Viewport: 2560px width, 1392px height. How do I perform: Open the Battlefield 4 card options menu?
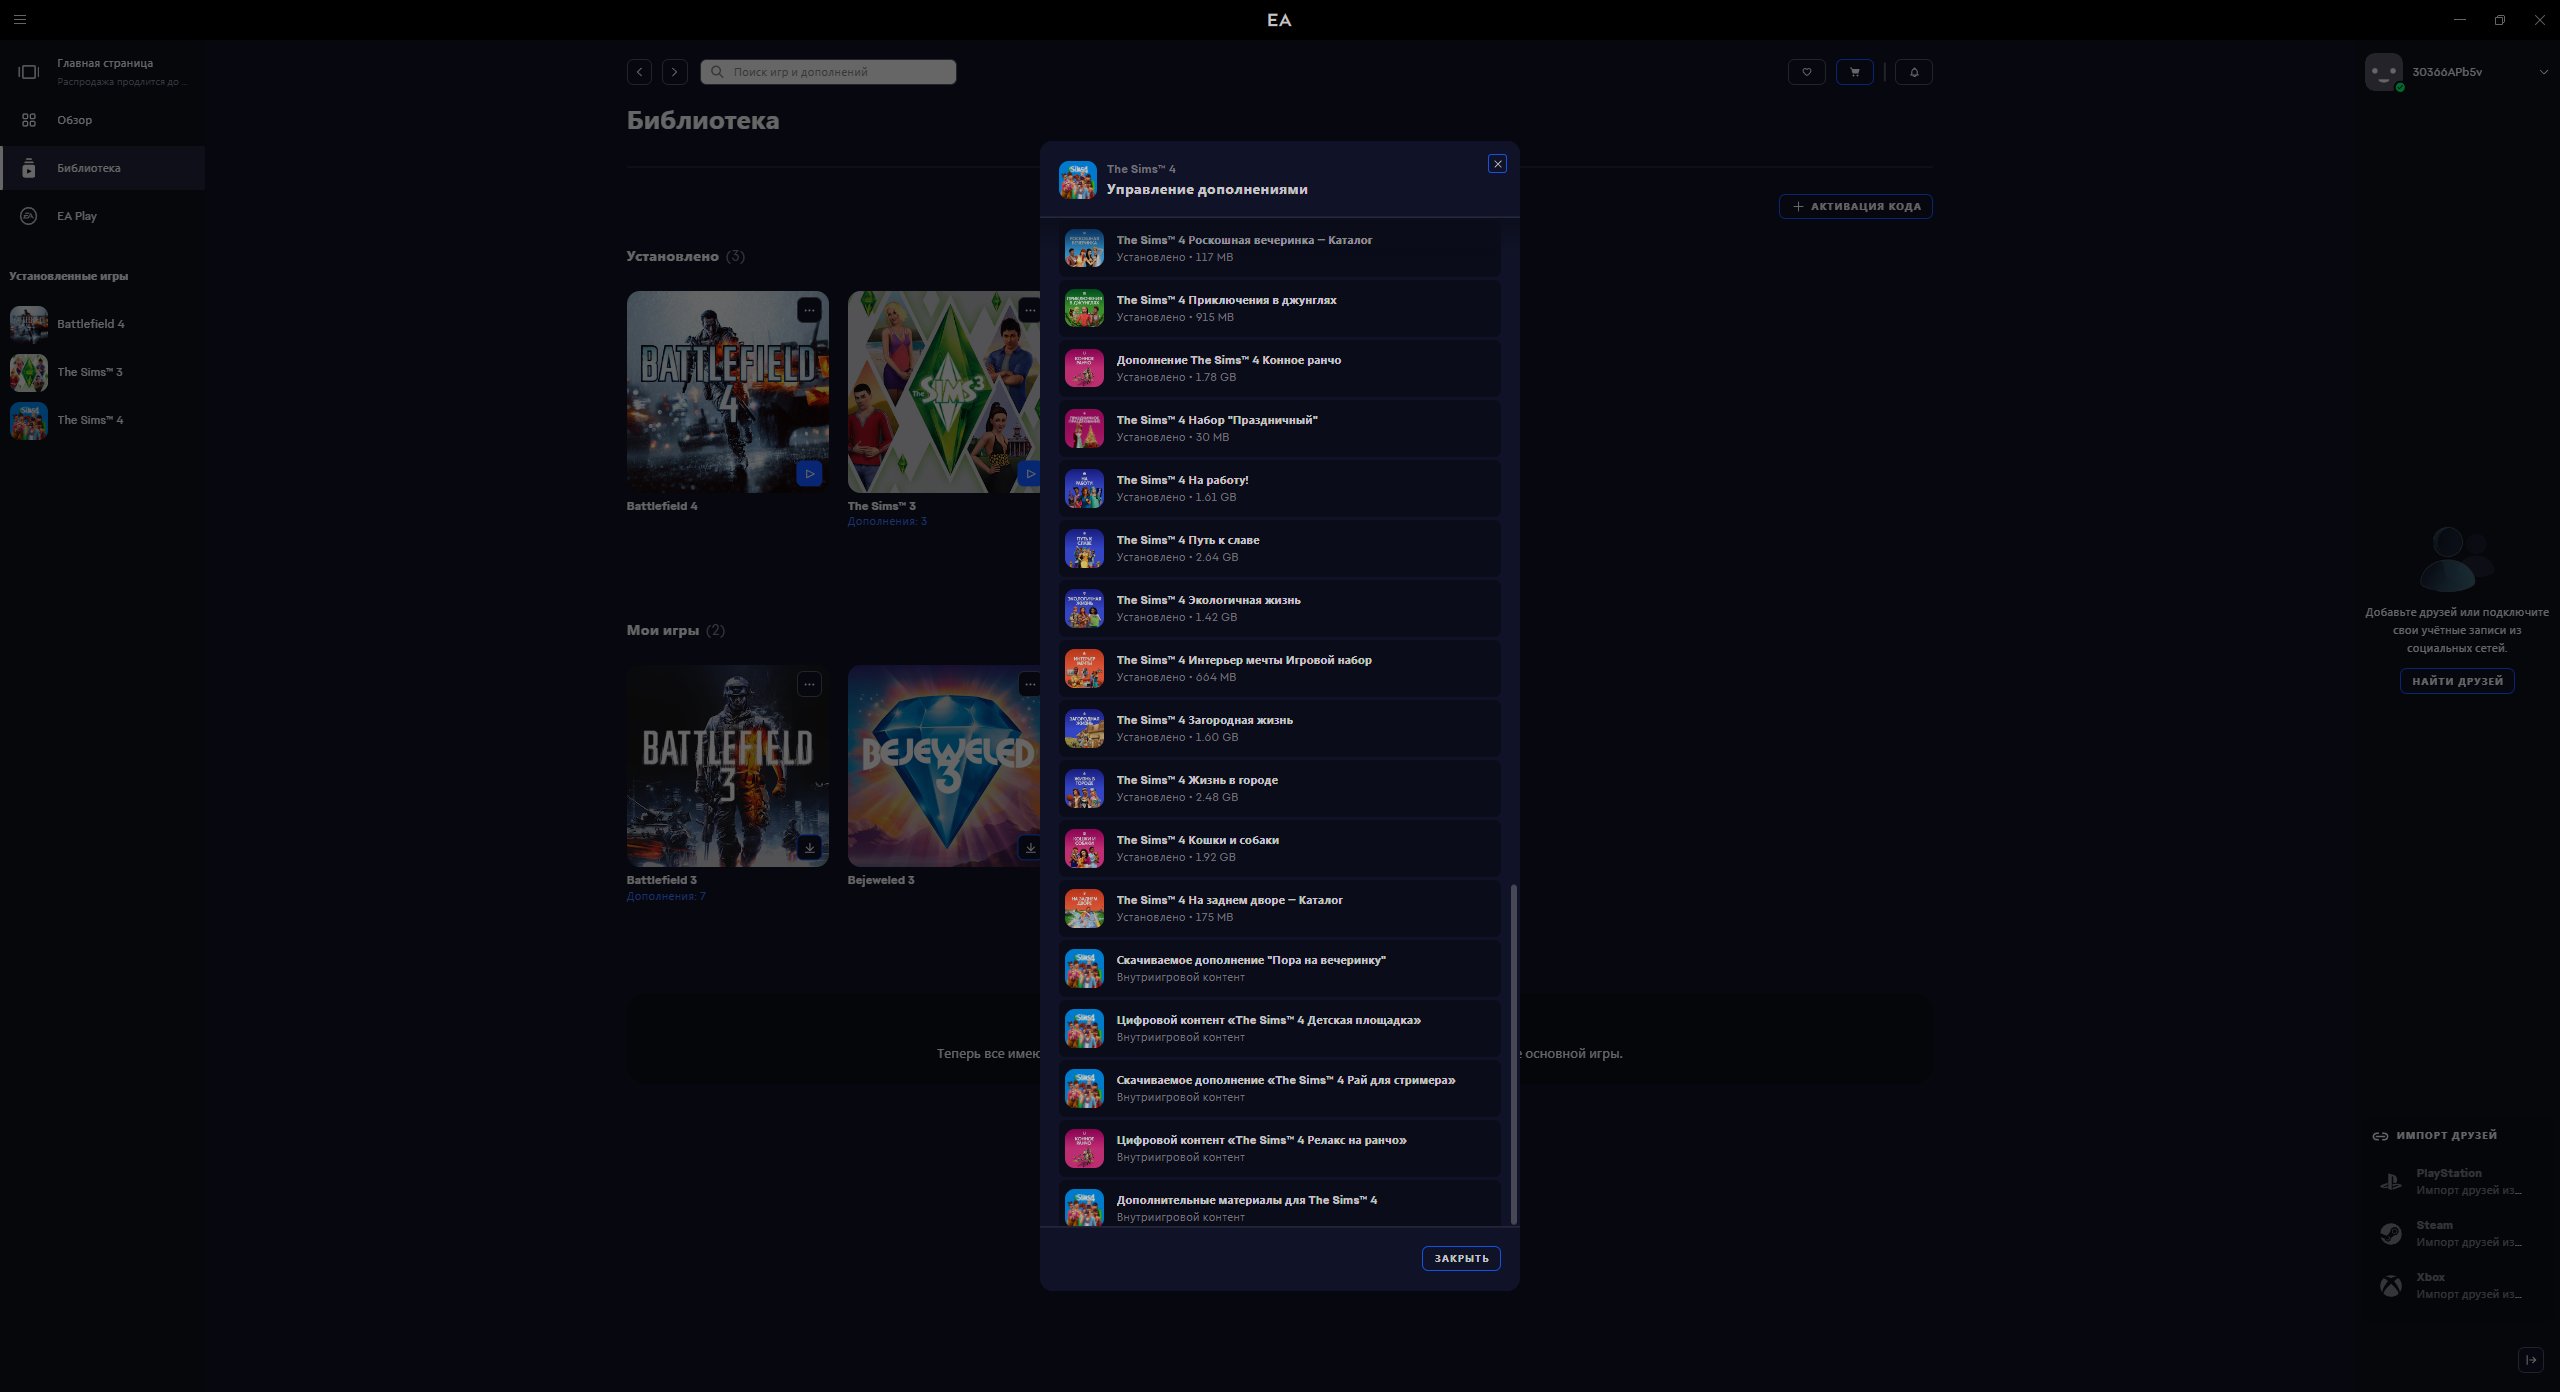(809, 310)
